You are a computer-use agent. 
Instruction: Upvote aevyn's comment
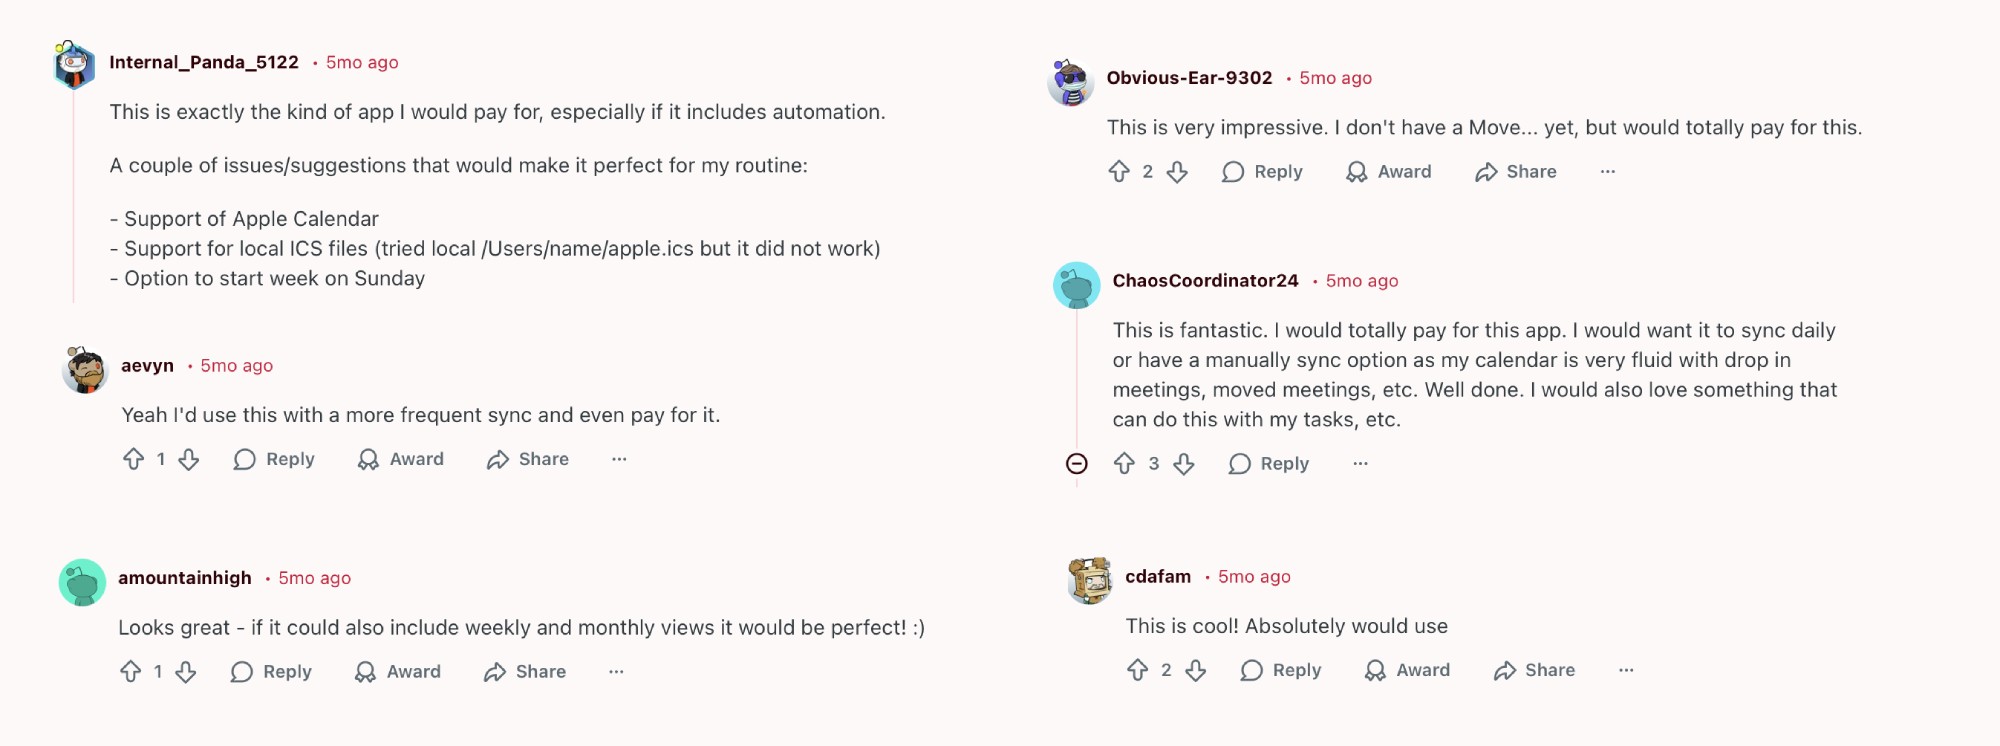tap(135, 459)
